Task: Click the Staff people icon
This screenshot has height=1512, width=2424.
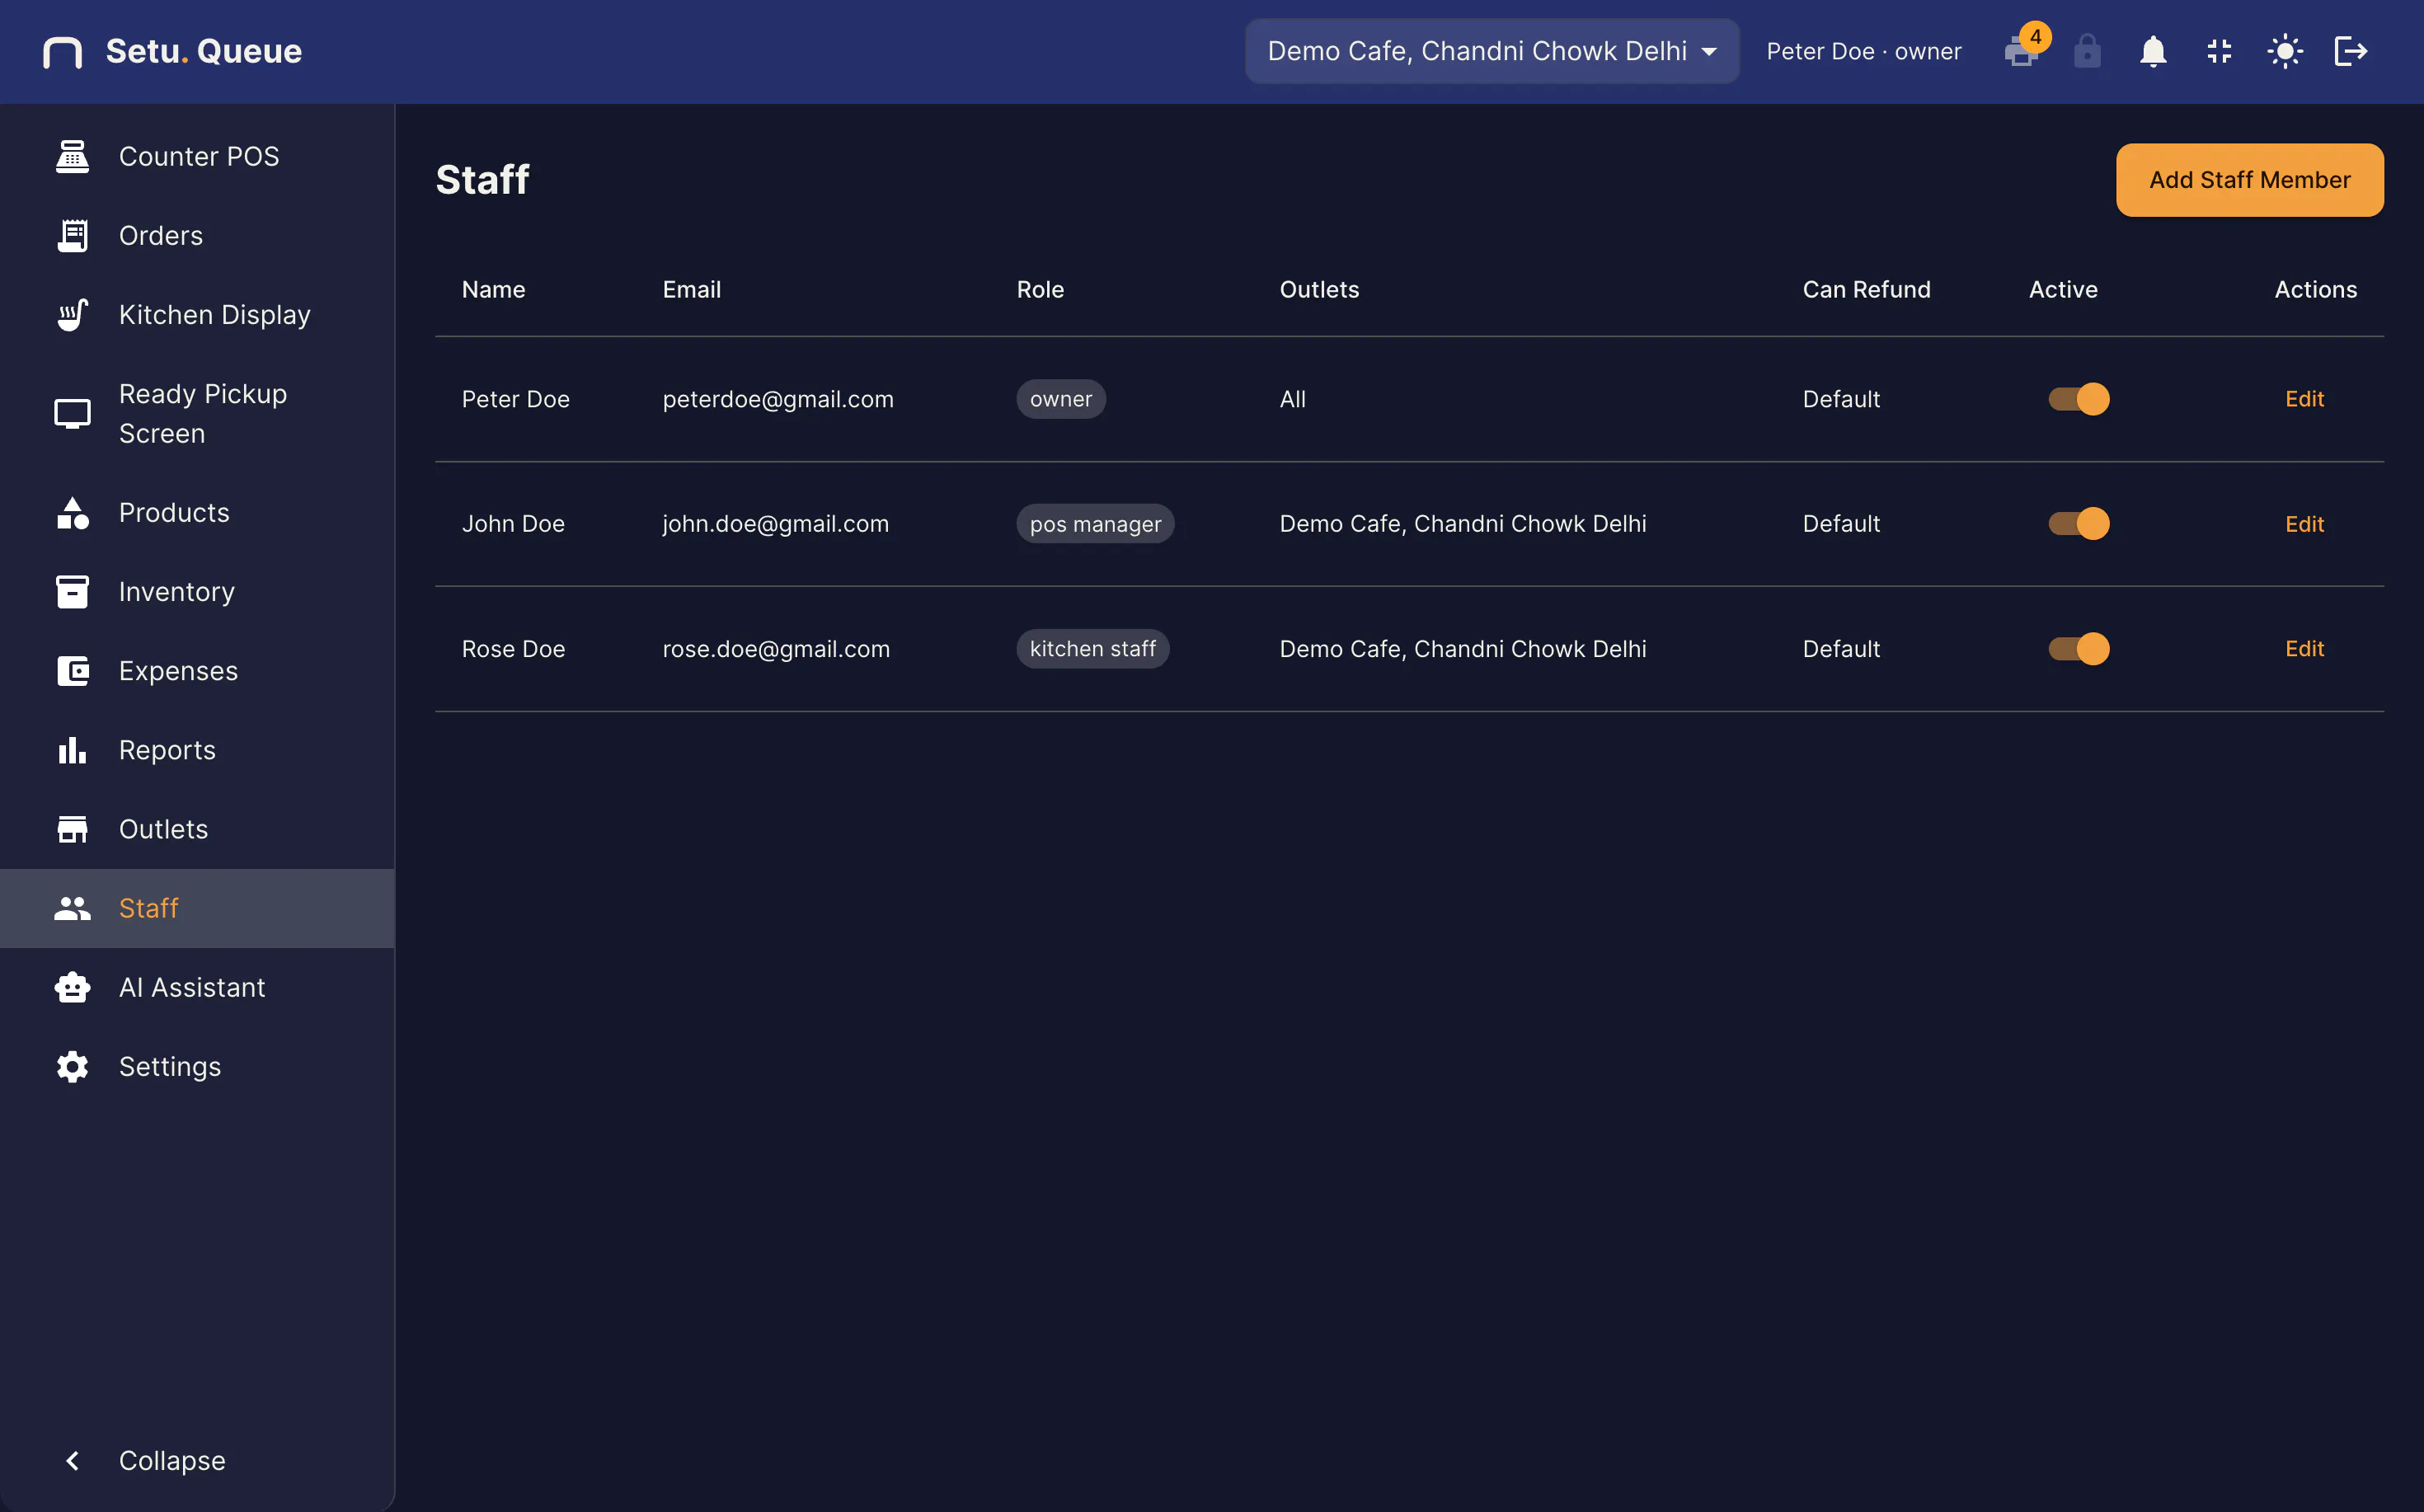Action: pyautogui.click(x=72, y=907)
